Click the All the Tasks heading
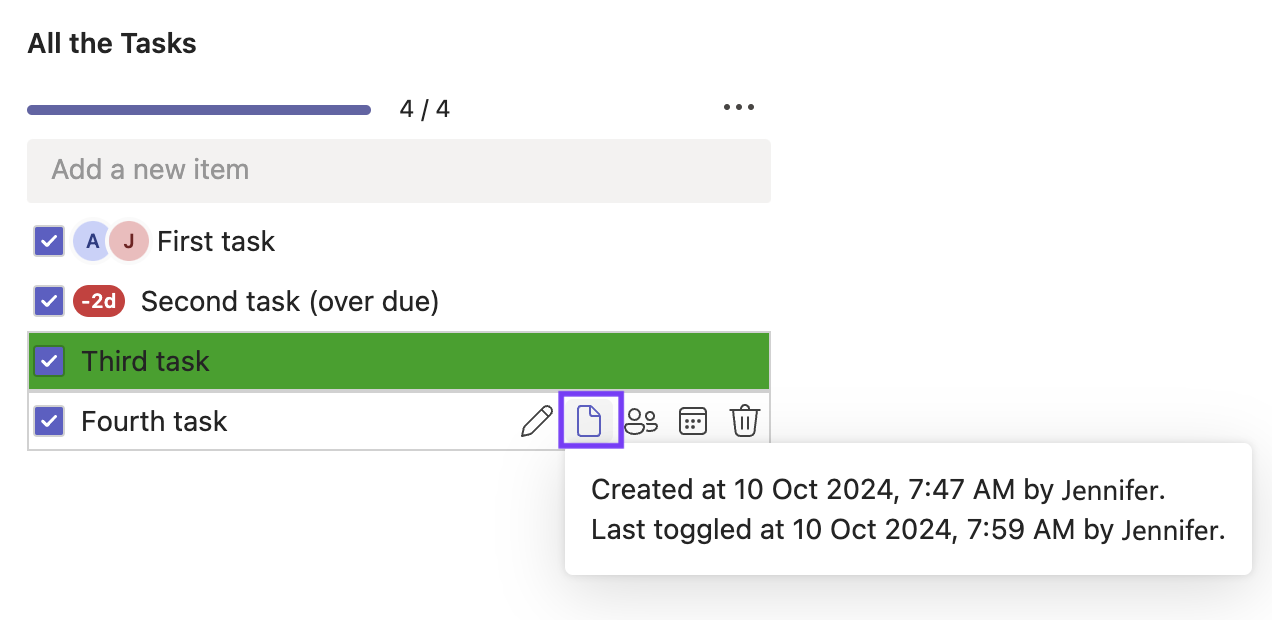This screenshot has height=620, width=1272. [x=112, y=44]
